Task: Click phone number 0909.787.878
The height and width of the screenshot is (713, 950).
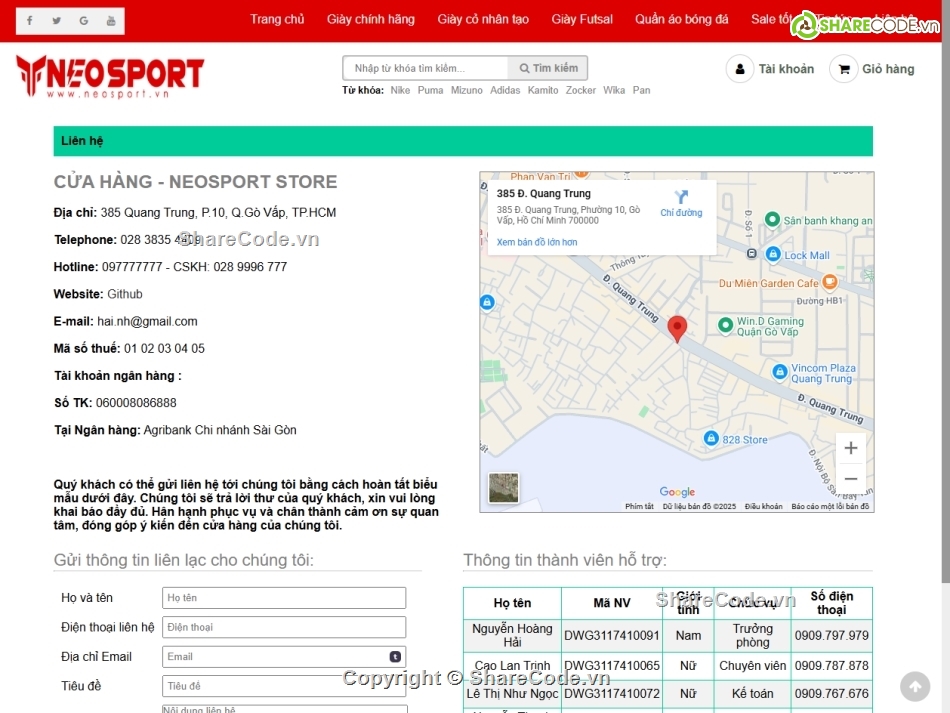Action: 831,666
